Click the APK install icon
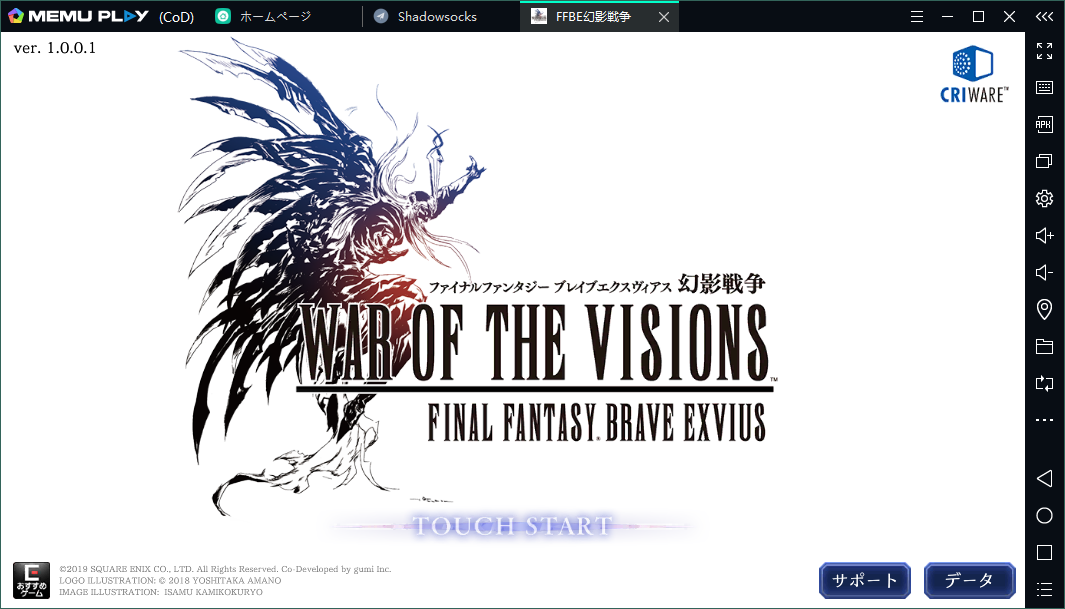 (x=1044, y=124)
